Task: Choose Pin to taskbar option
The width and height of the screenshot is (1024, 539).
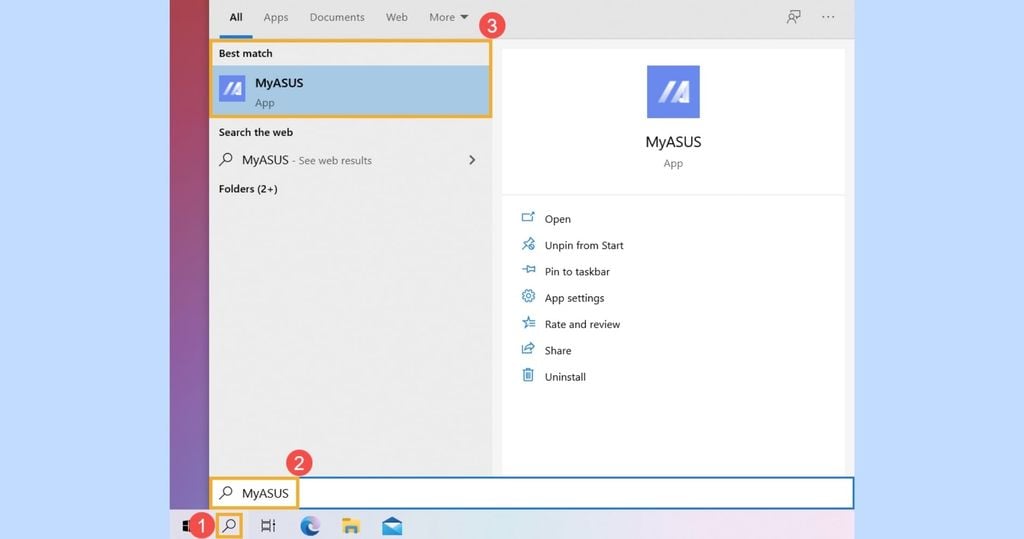Action: [577, 272]
